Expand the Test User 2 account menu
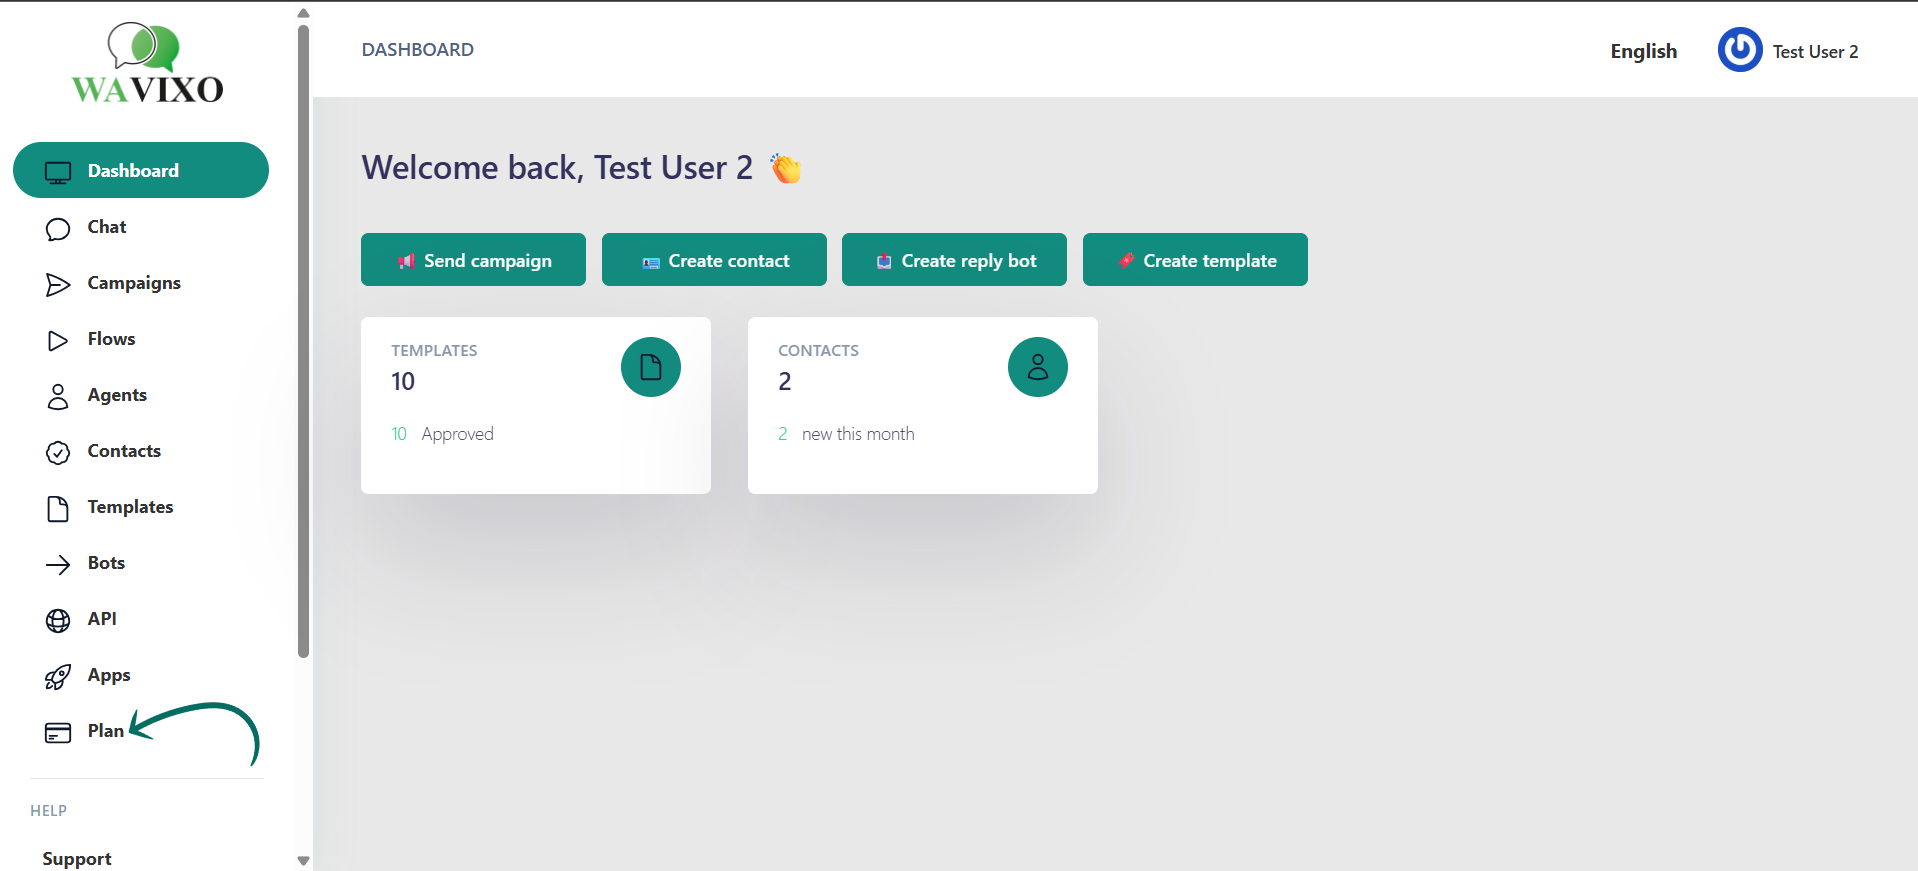Viewport: 1918px width, 871px height. click(1815, 52)
